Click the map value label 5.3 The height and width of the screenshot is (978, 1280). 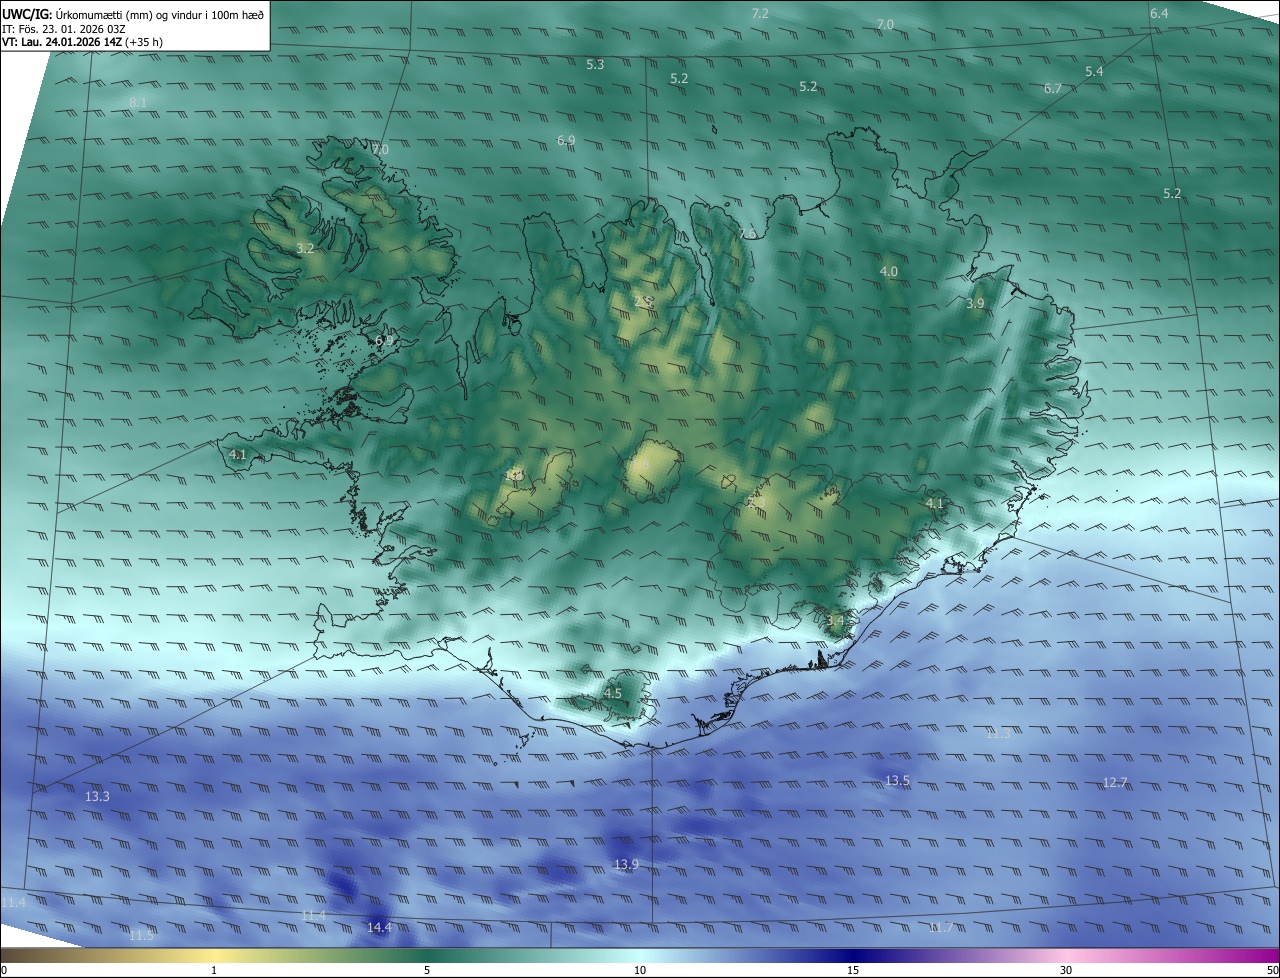pos(595,64)
